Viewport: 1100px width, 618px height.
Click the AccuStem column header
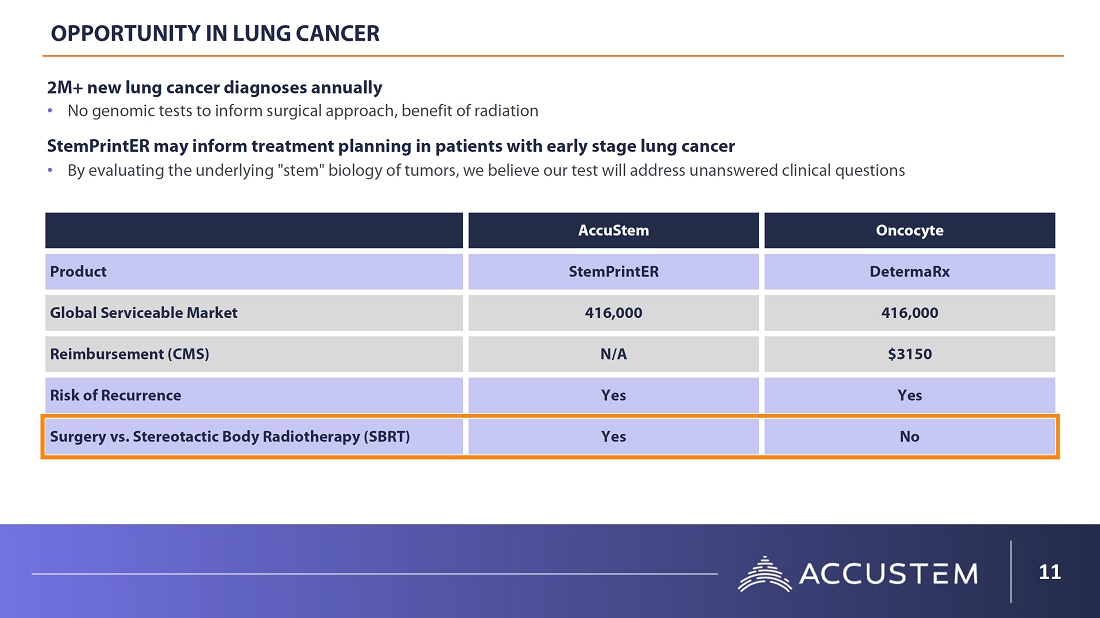click(613, 230)
